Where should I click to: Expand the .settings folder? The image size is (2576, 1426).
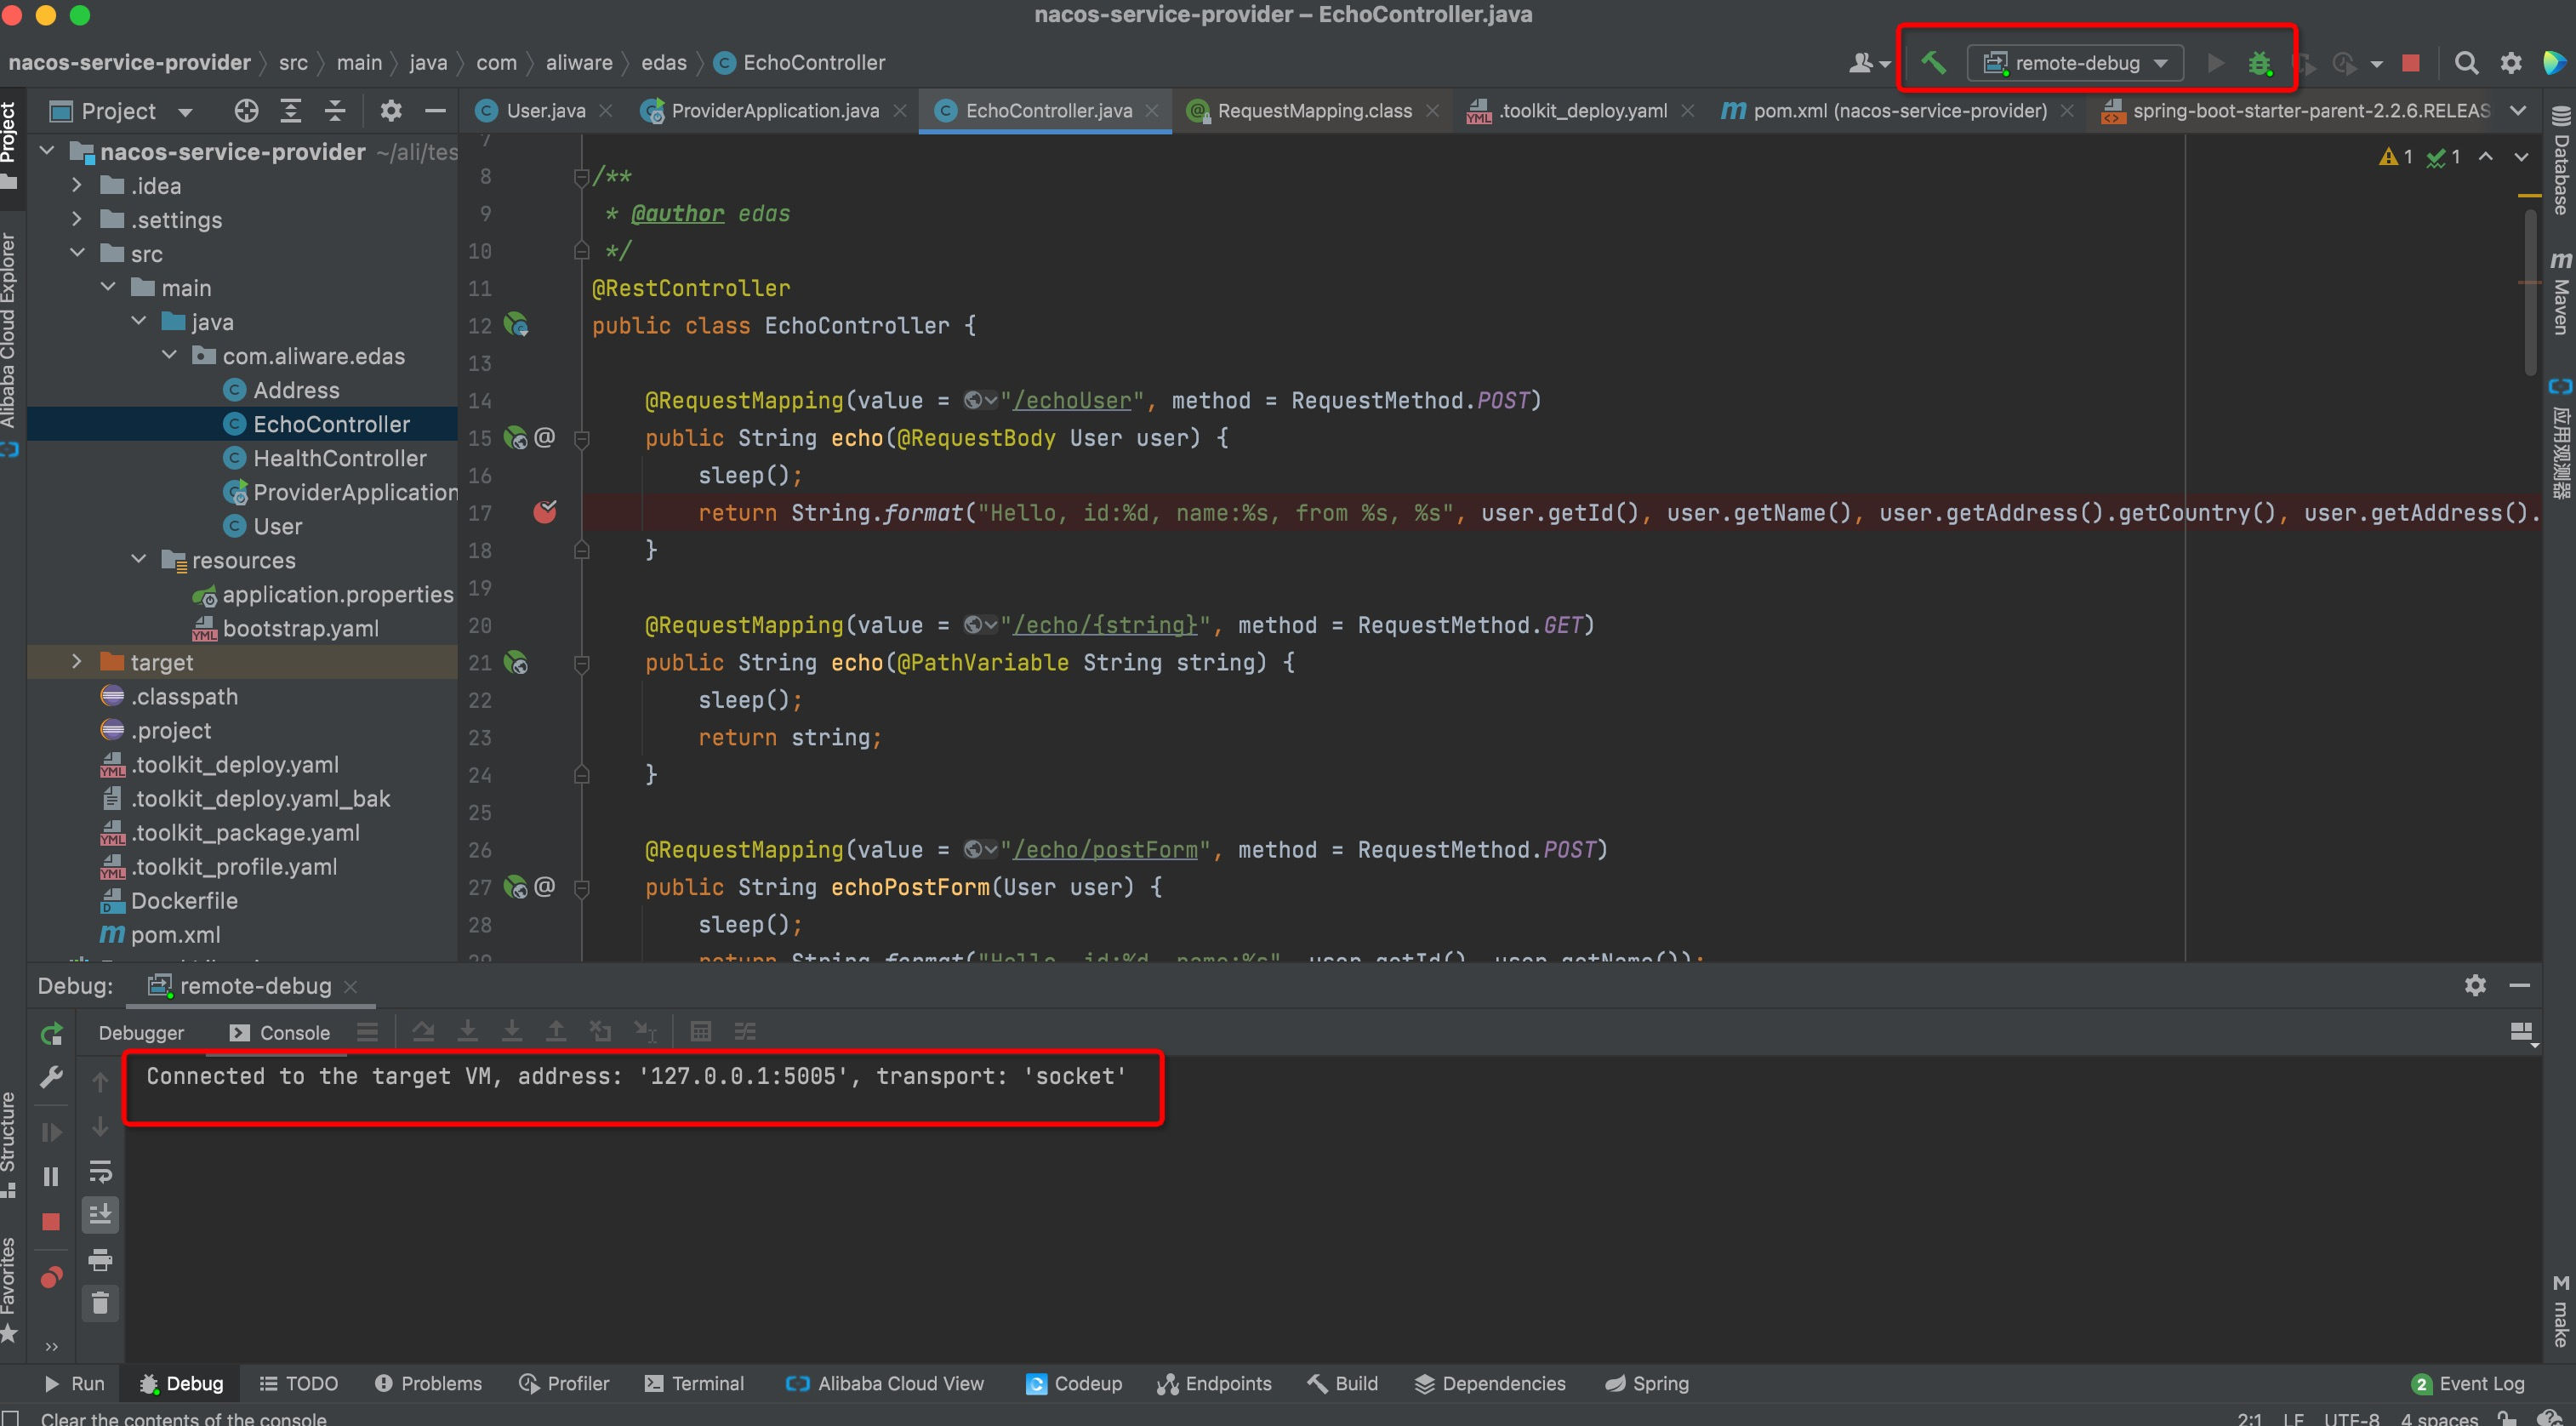click(77, 220)
